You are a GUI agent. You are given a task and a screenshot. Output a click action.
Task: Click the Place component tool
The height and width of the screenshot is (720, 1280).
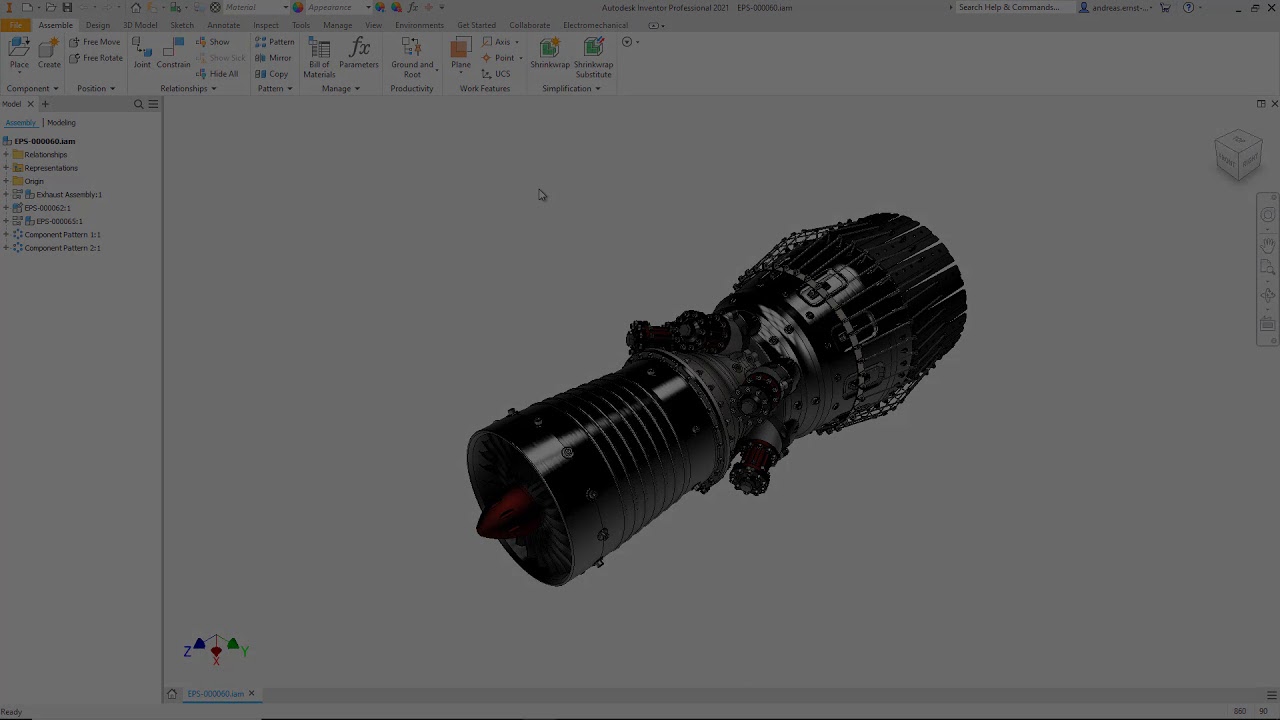pos(19,53)
